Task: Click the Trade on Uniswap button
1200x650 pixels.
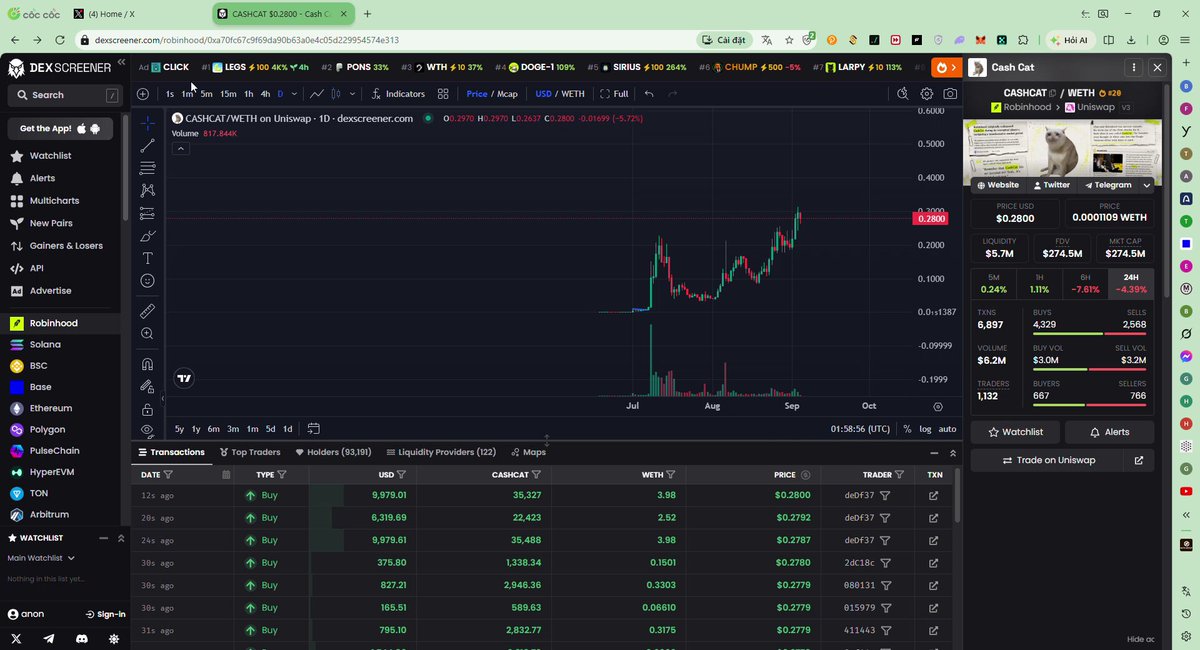Action: pos(1048,460)
